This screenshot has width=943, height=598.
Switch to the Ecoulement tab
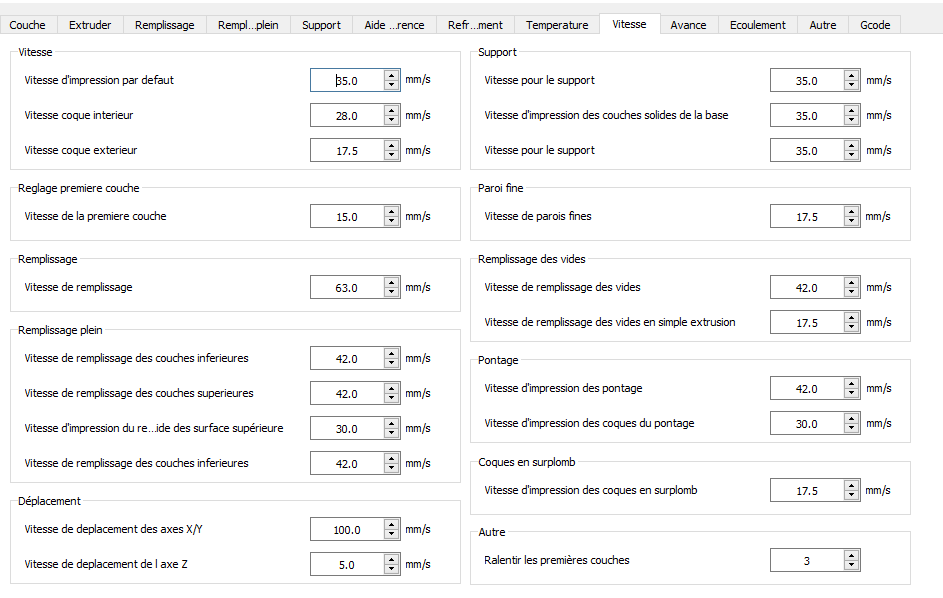click(x=757, y=25)
